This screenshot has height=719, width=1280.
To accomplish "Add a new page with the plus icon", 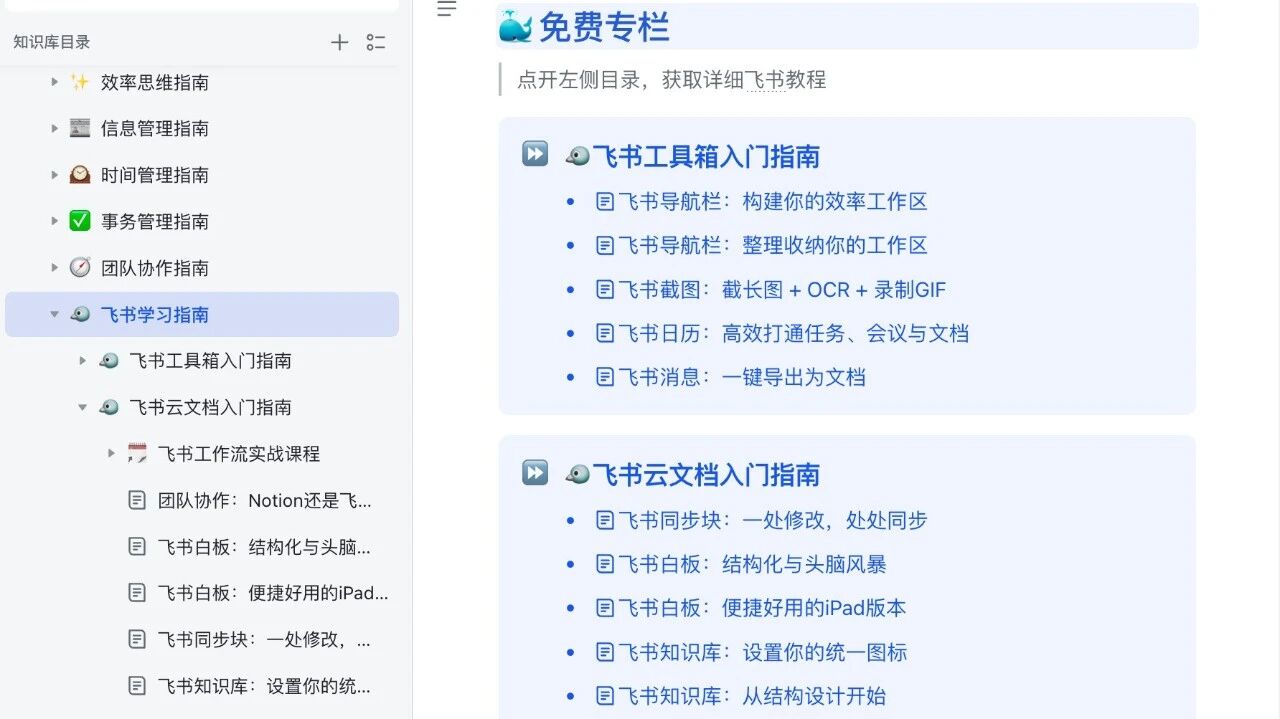I will [x=340, y=42].
